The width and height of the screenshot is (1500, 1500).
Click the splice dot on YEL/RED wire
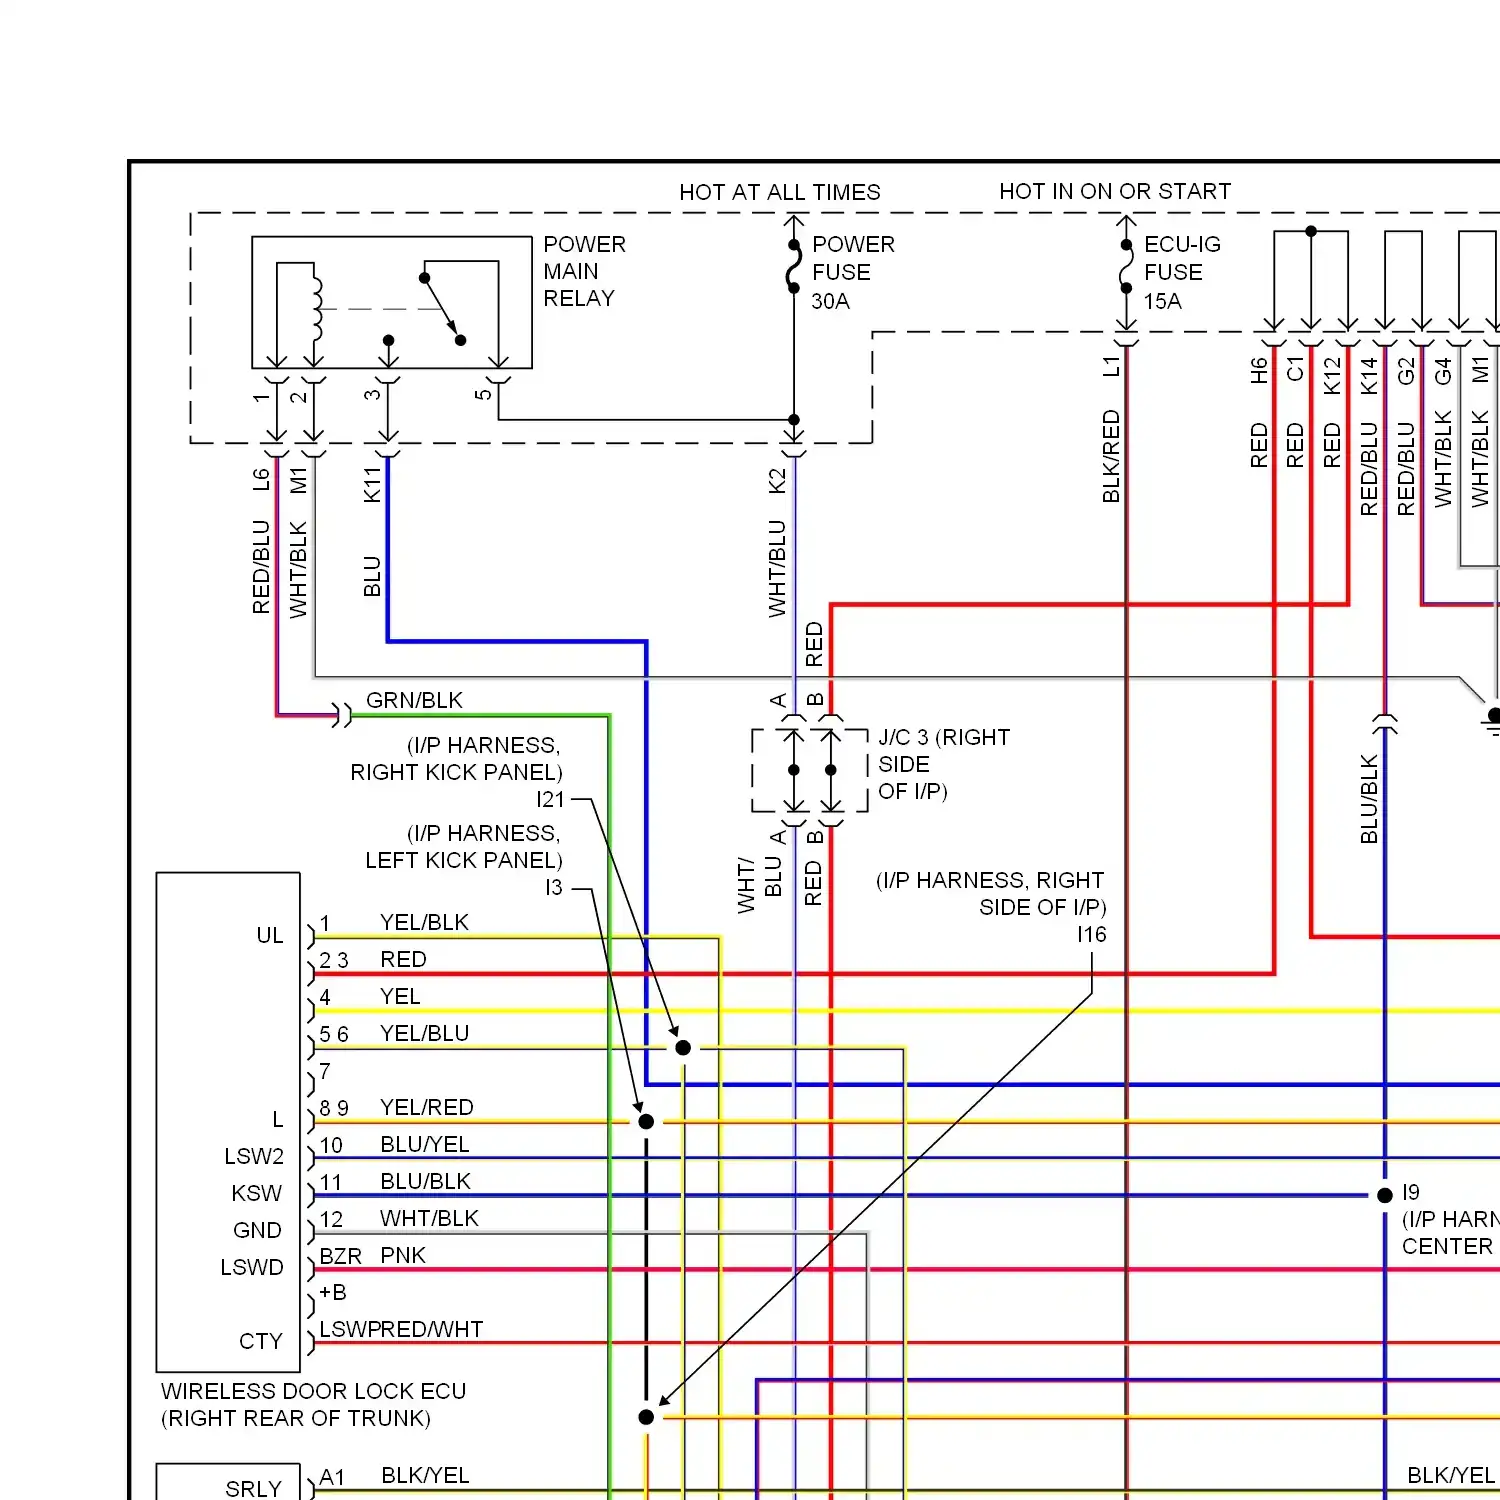tap(646, 1122)
